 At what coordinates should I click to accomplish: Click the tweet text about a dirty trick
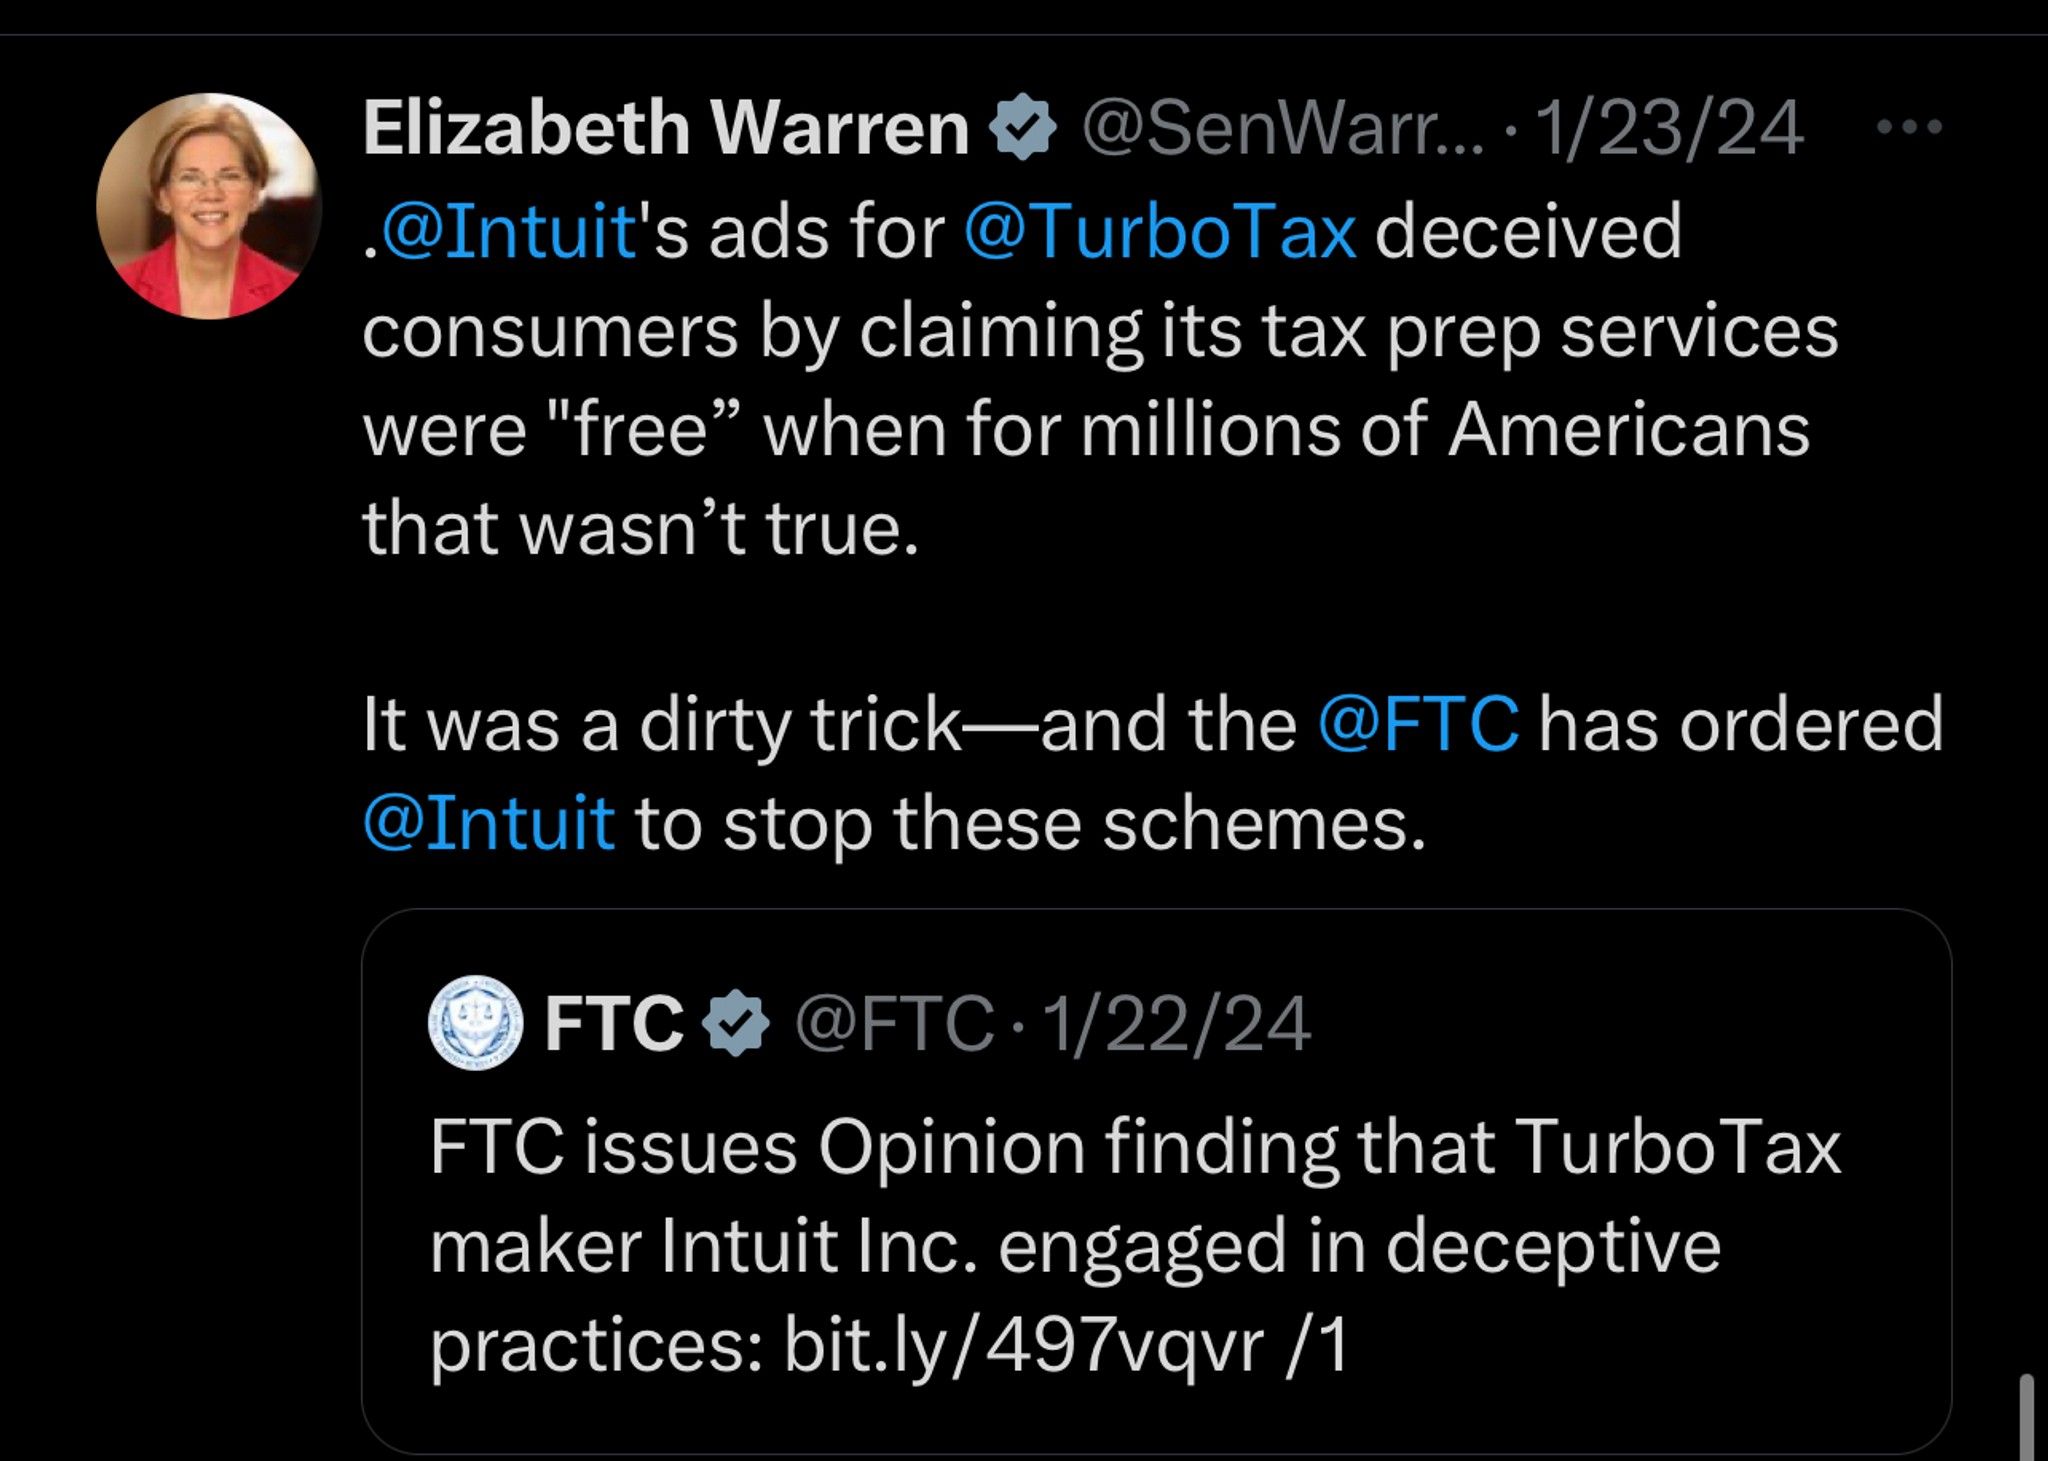[x=1153, y=774]
